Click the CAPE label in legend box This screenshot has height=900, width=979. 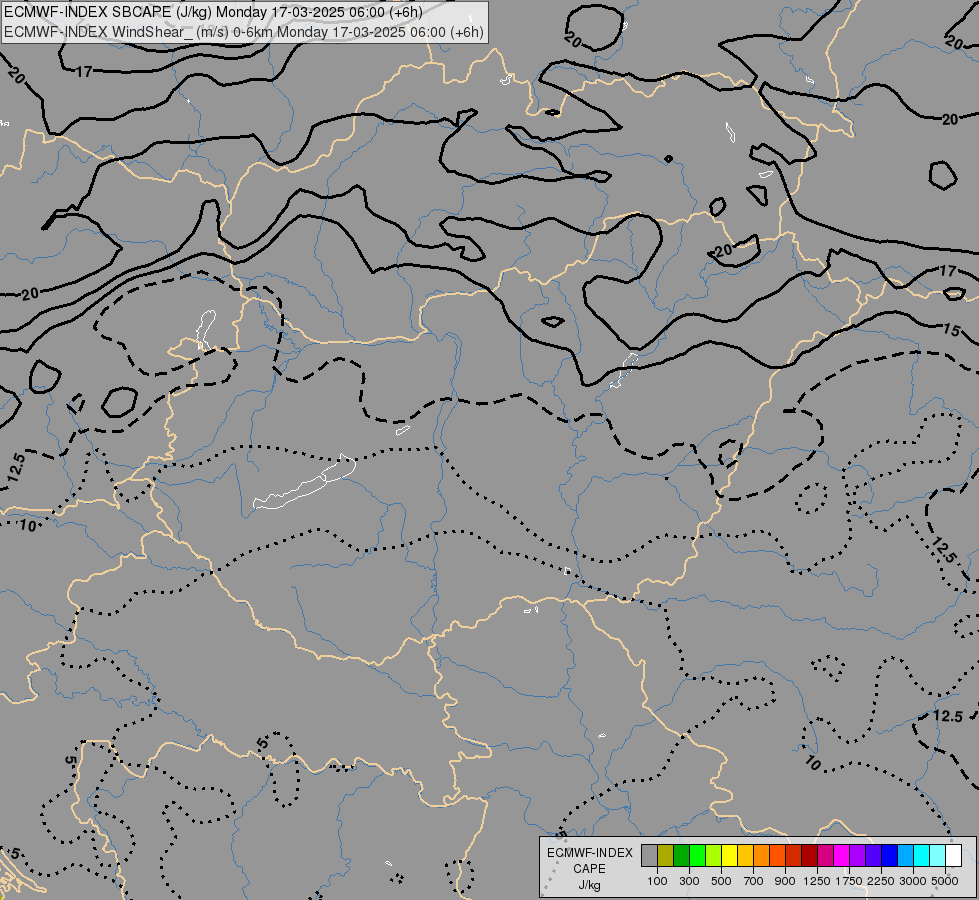pos(589,869)
